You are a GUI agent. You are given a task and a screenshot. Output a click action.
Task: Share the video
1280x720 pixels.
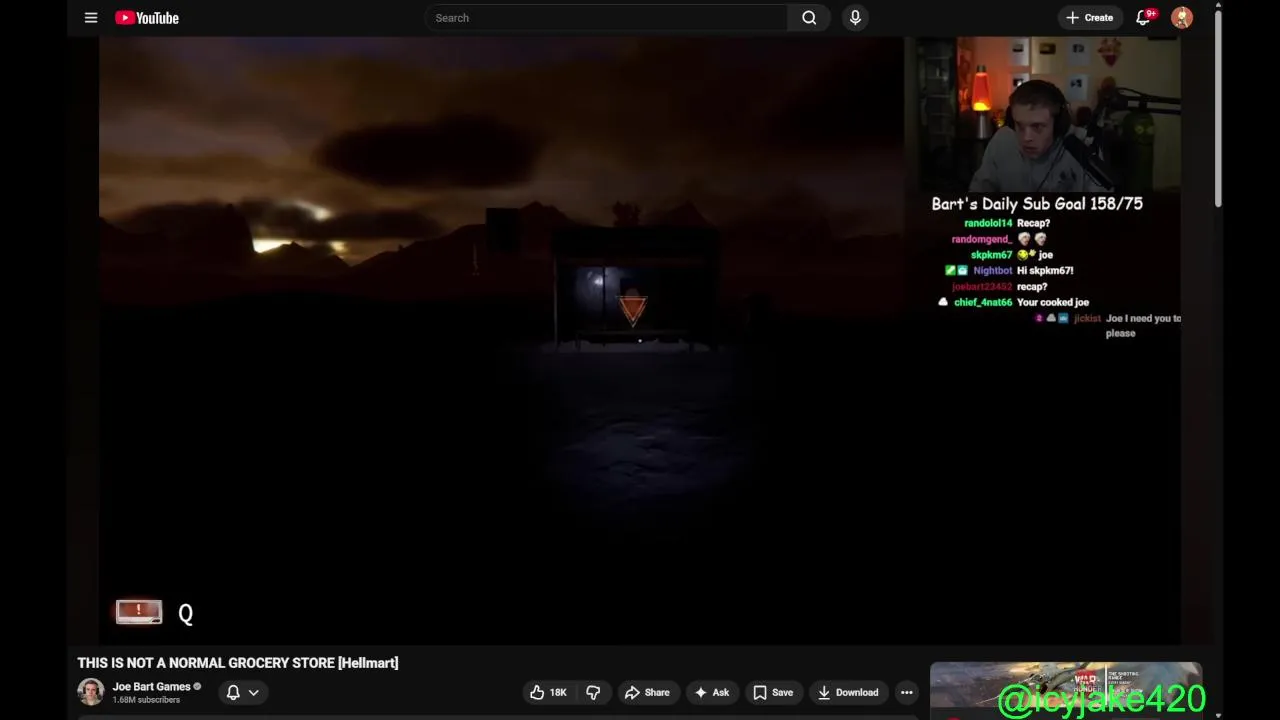[x=647, y=692]
